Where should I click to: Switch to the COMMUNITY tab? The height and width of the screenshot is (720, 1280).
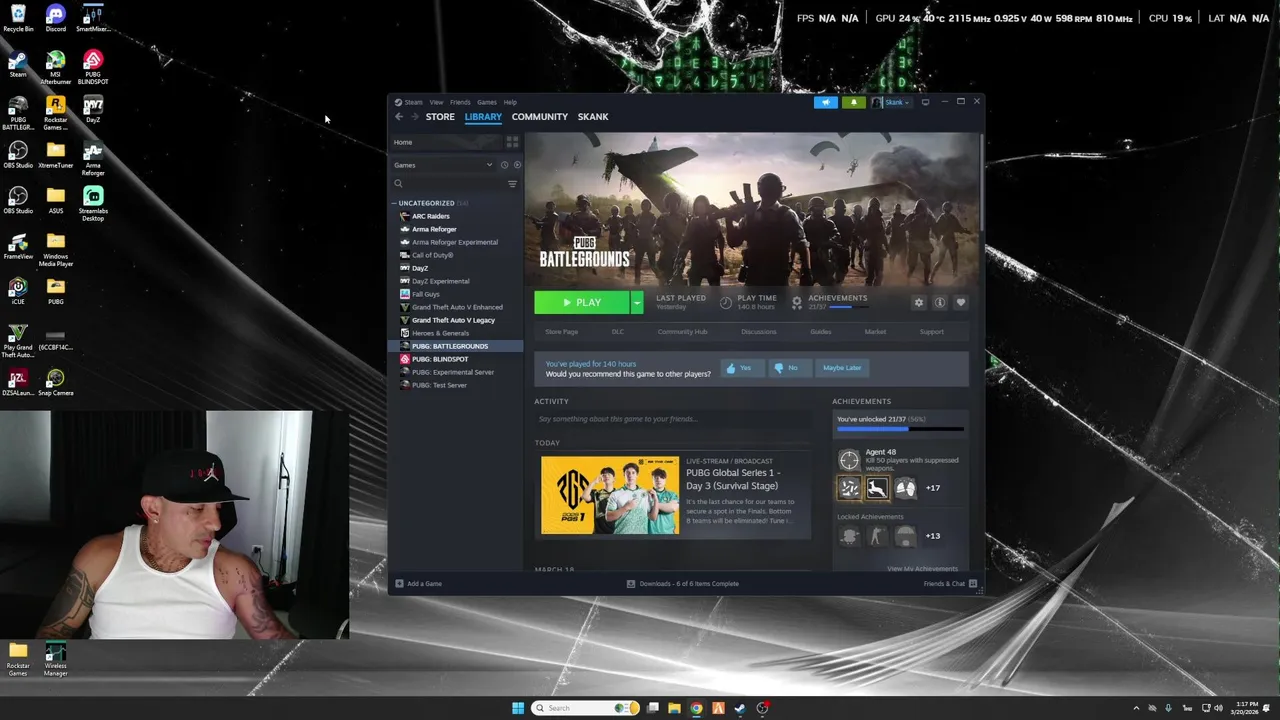[x=540, y=117]
